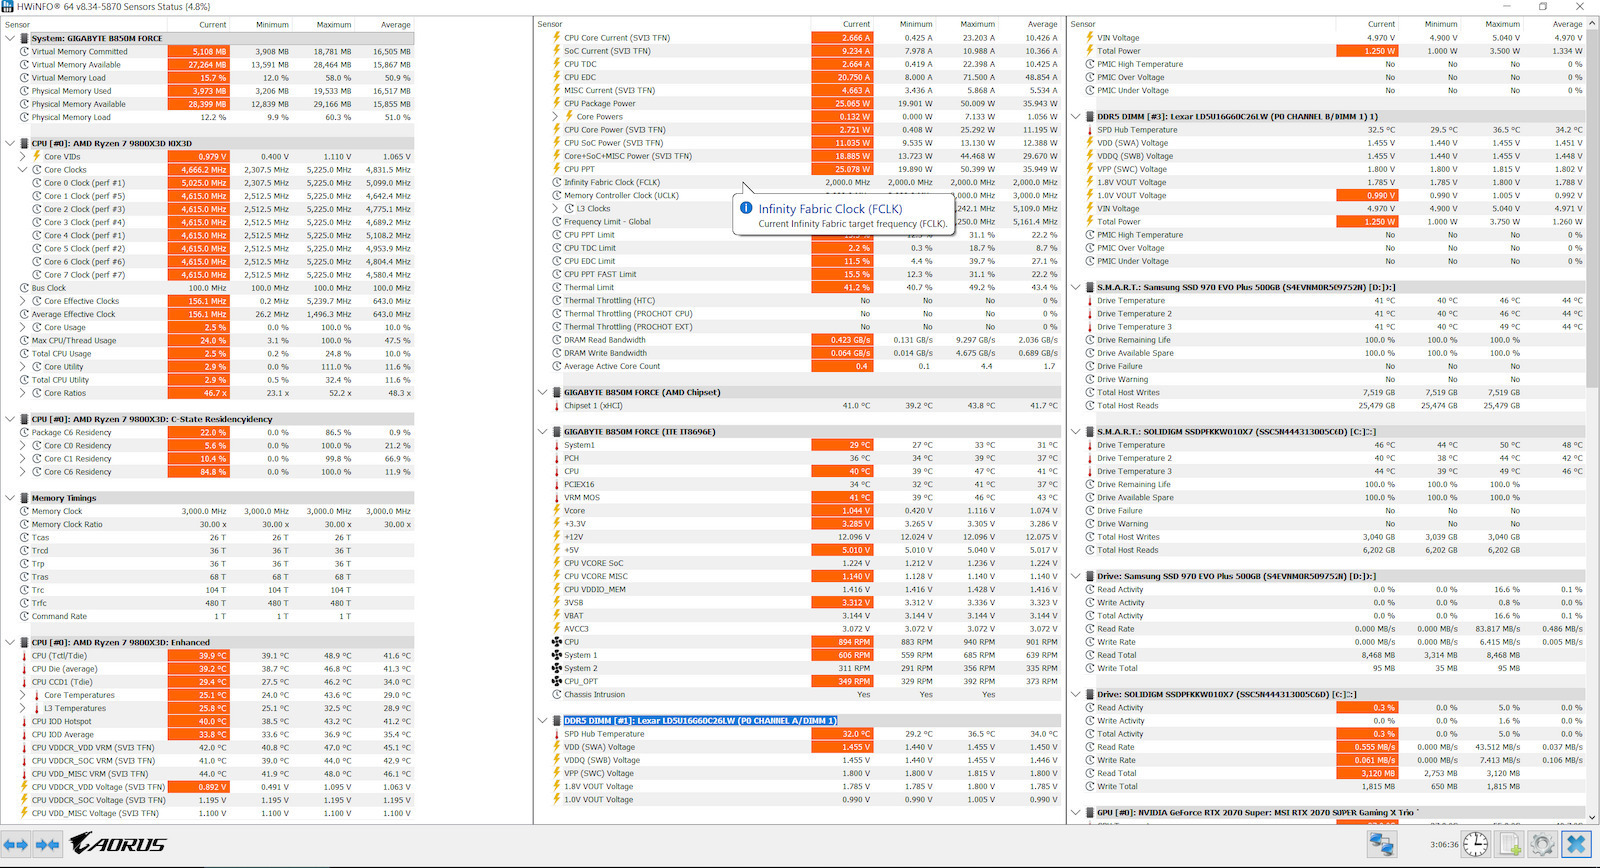Select the highlighted DDR5 DIMM [#1] Lexar header
Viewport: 1600px width, 868px height.
pos(700,721)
